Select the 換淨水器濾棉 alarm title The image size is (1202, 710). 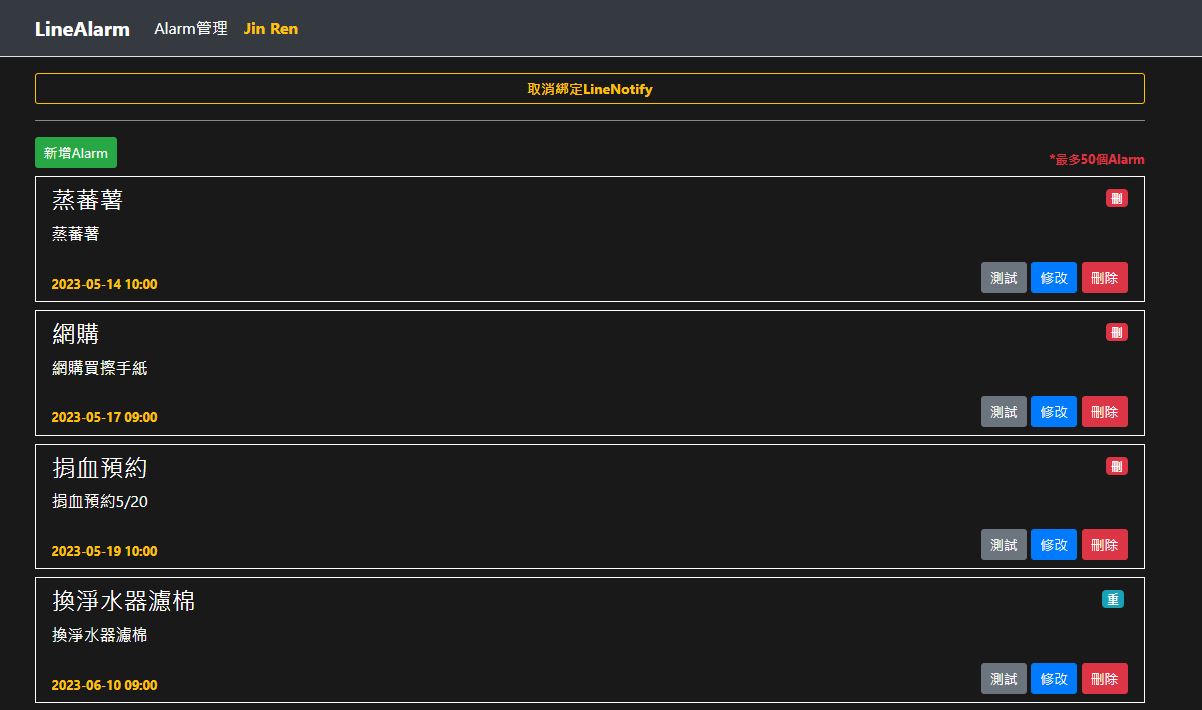pyautogui.click(x=123, y=601)
